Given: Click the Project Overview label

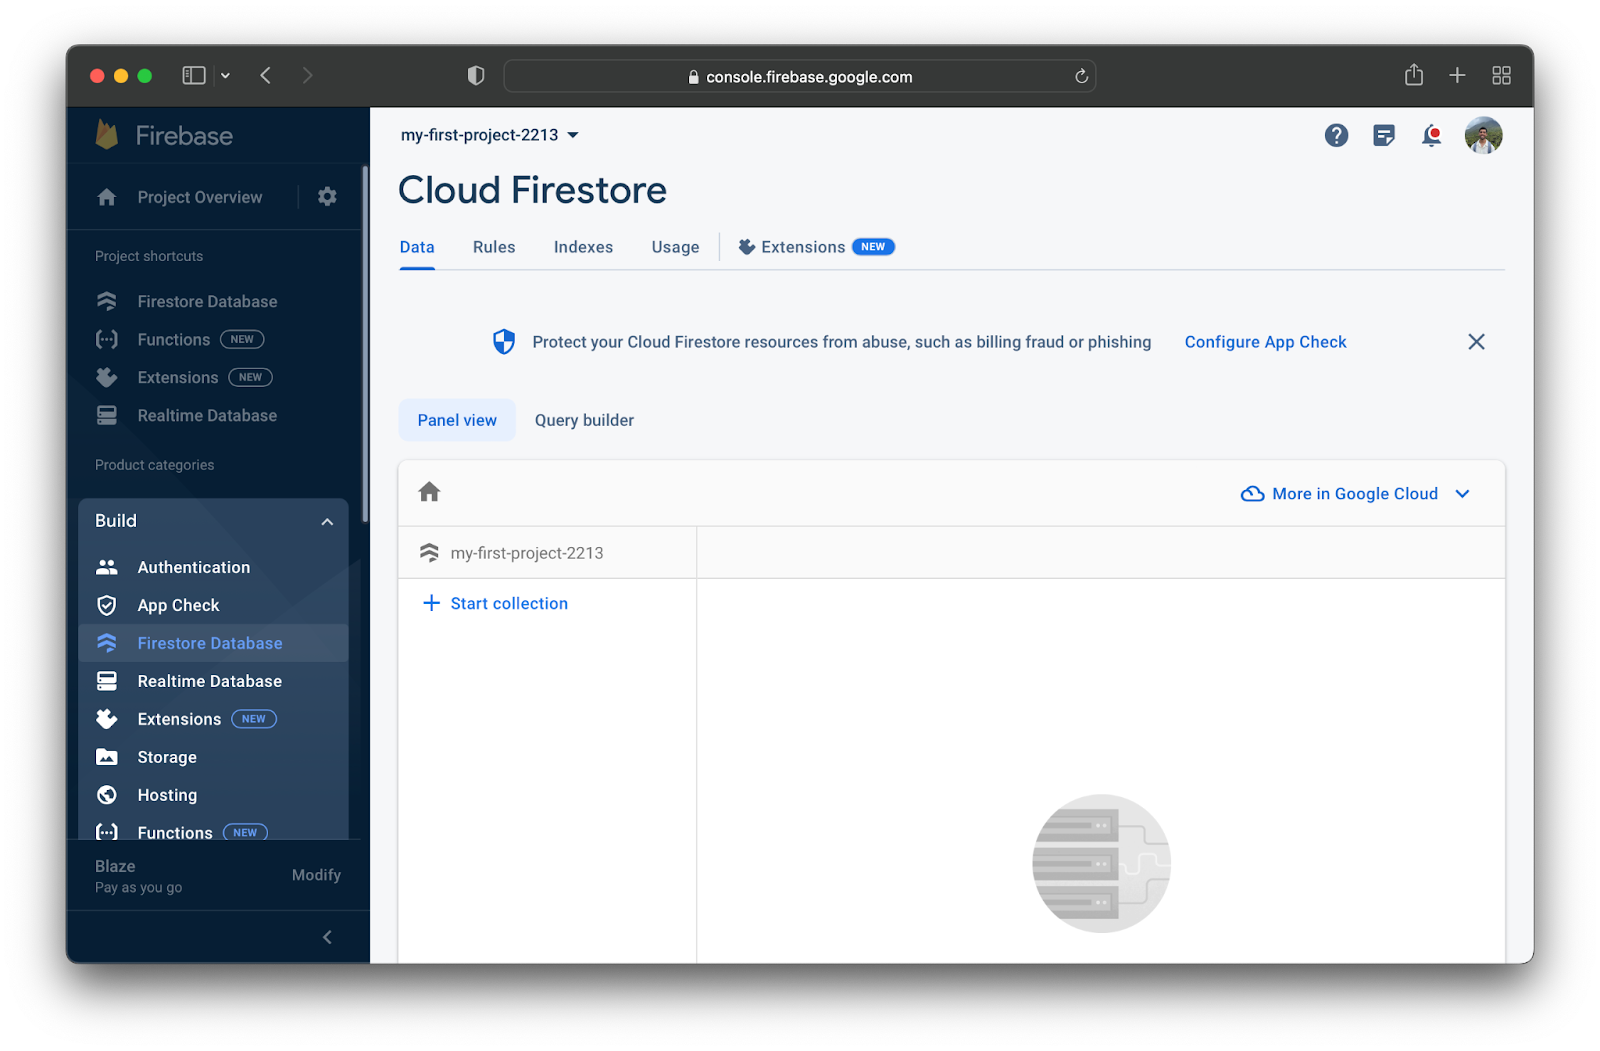Looking at the screenshot, I should (x=200, y=197).
